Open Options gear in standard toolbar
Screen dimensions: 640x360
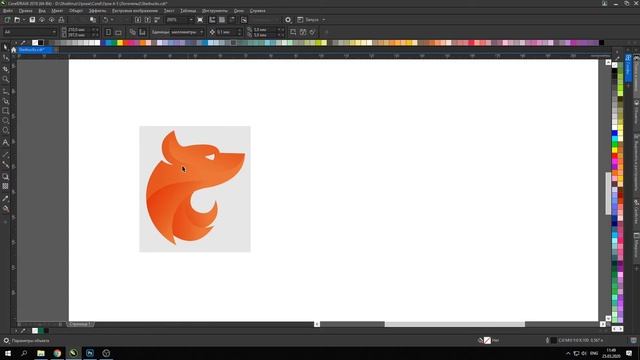288,20
